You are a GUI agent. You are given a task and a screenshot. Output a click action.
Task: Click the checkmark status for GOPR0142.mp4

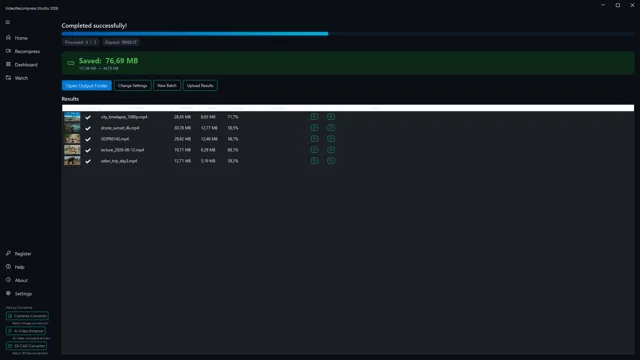88,139
